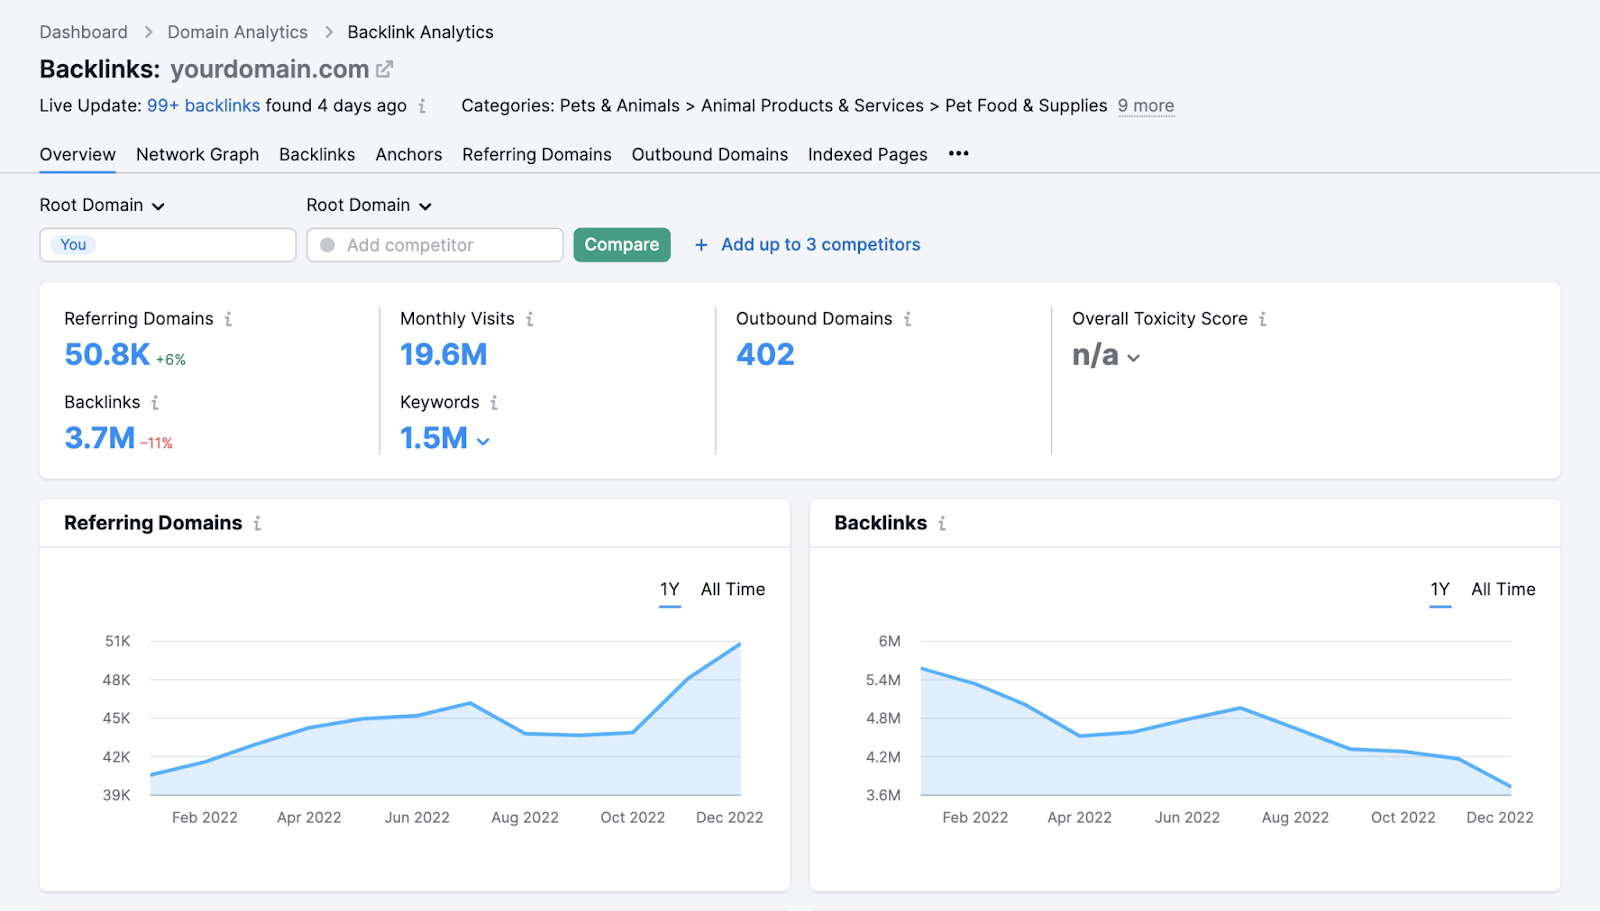
Task: Open the Overview tab
Action: click(x=78, y=155)
